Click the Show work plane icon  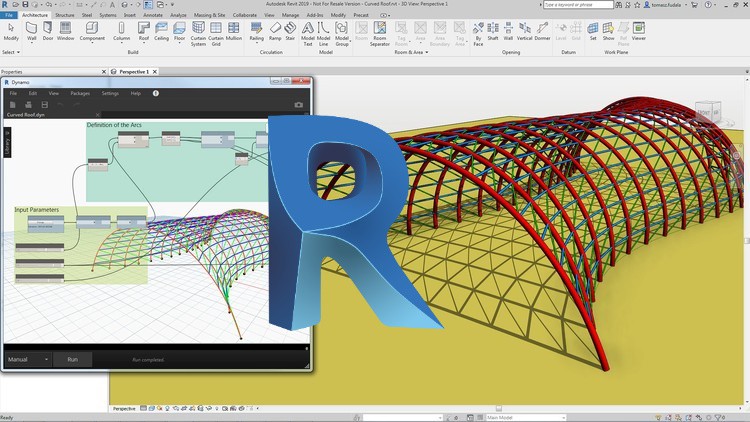coord(608,28)
